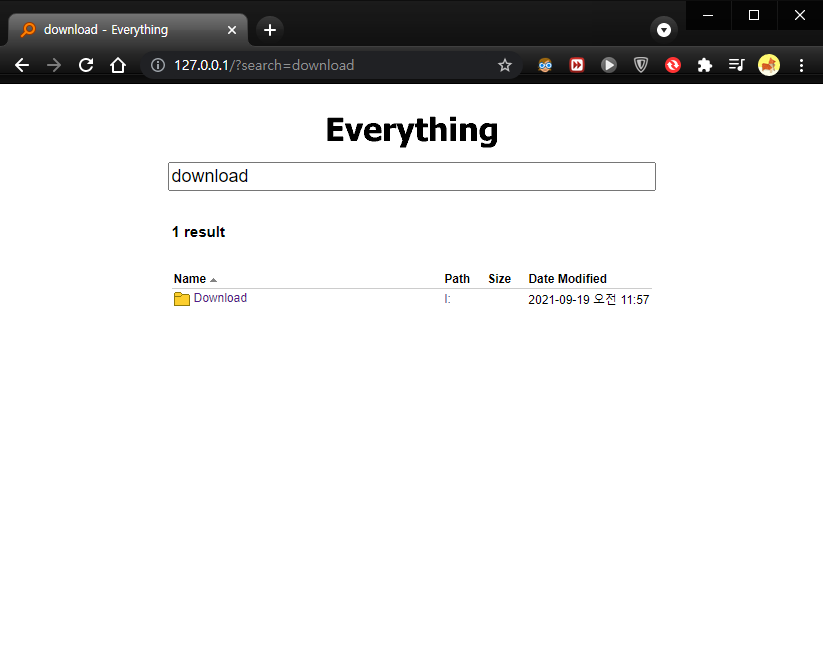
Task: Open the gray play-button extension icon
Action: tap(609, 65)
